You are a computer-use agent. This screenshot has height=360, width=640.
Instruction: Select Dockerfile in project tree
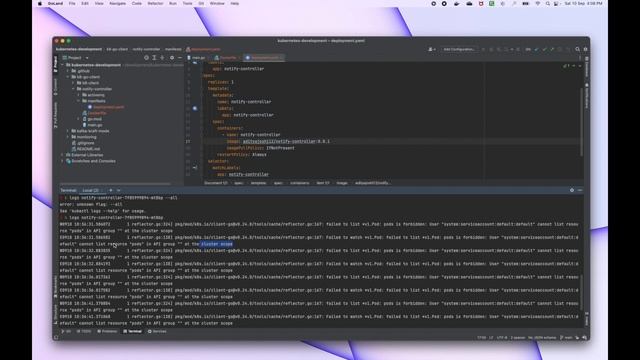point(97,113)
